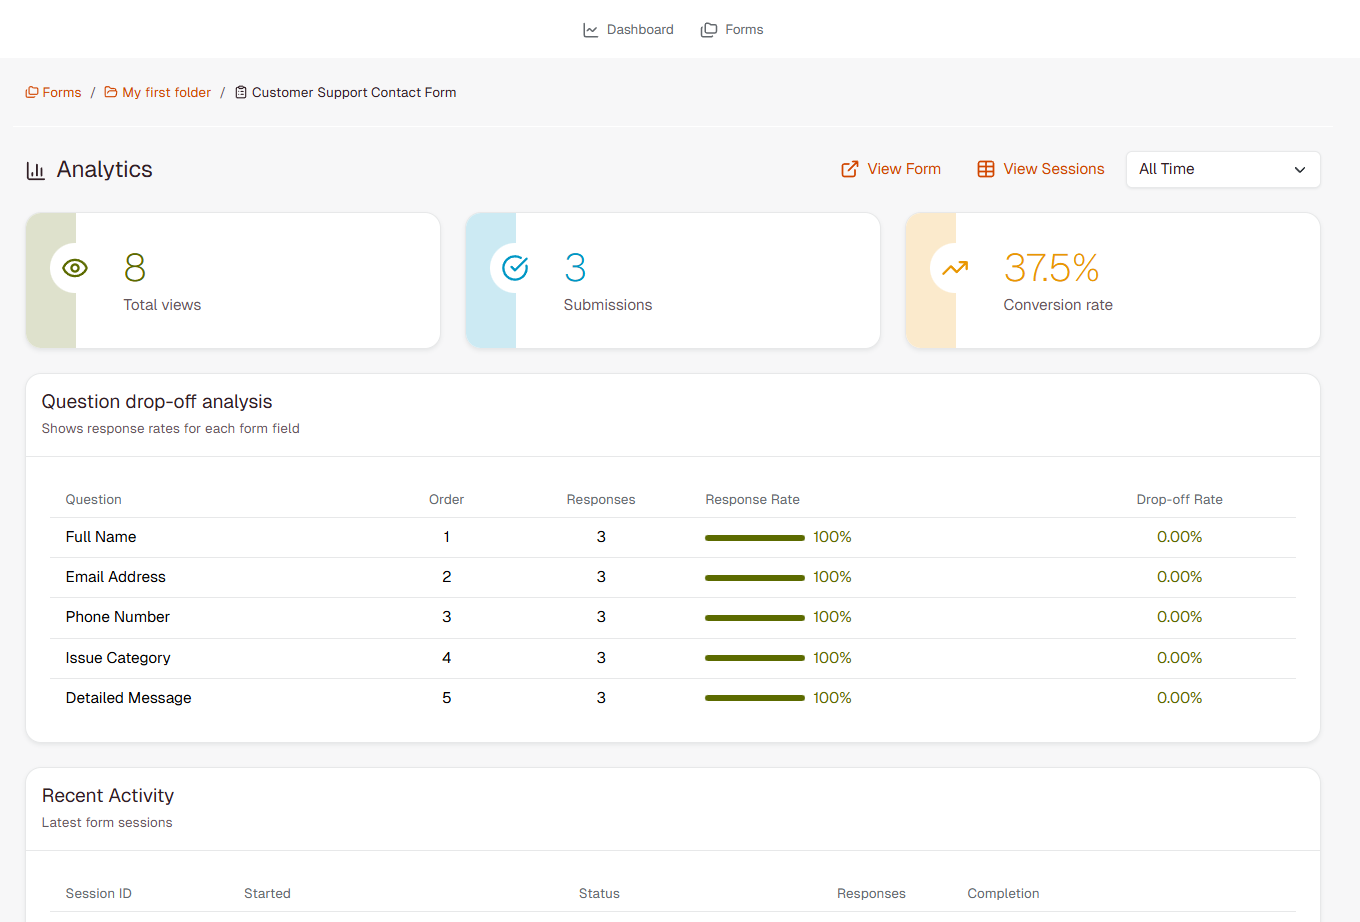1360x922 pixels.
Task: Click the bar chart icon next to Analytics heading
Action: [35, 170]
